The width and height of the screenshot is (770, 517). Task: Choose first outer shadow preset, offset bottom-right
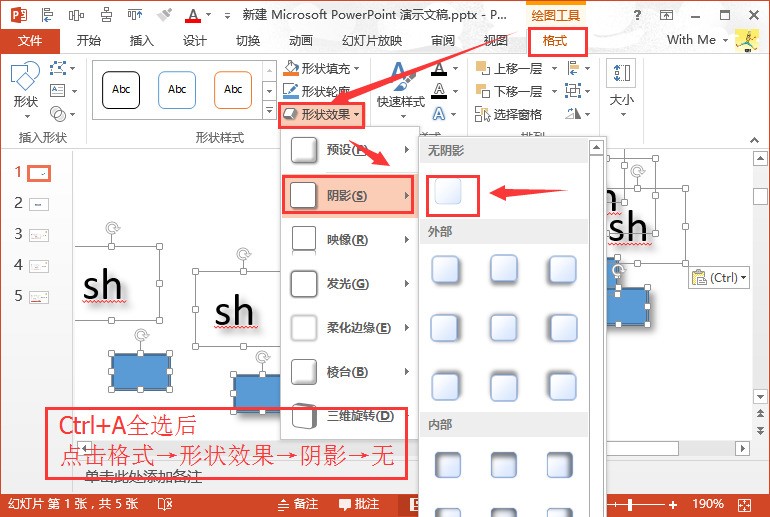point(445,270)
